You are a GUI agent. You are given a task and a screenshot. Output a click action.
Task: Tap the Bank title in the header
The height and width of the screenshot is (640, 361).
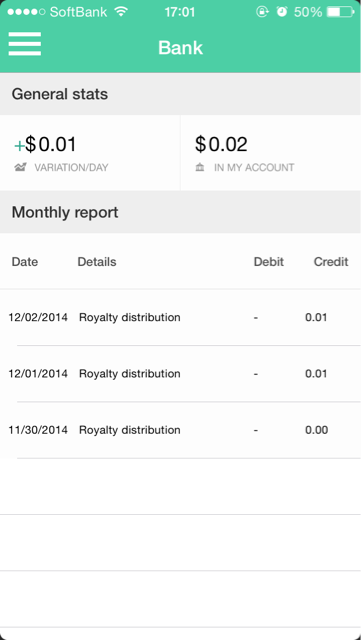pyautogui.click(x=180, y=48)
